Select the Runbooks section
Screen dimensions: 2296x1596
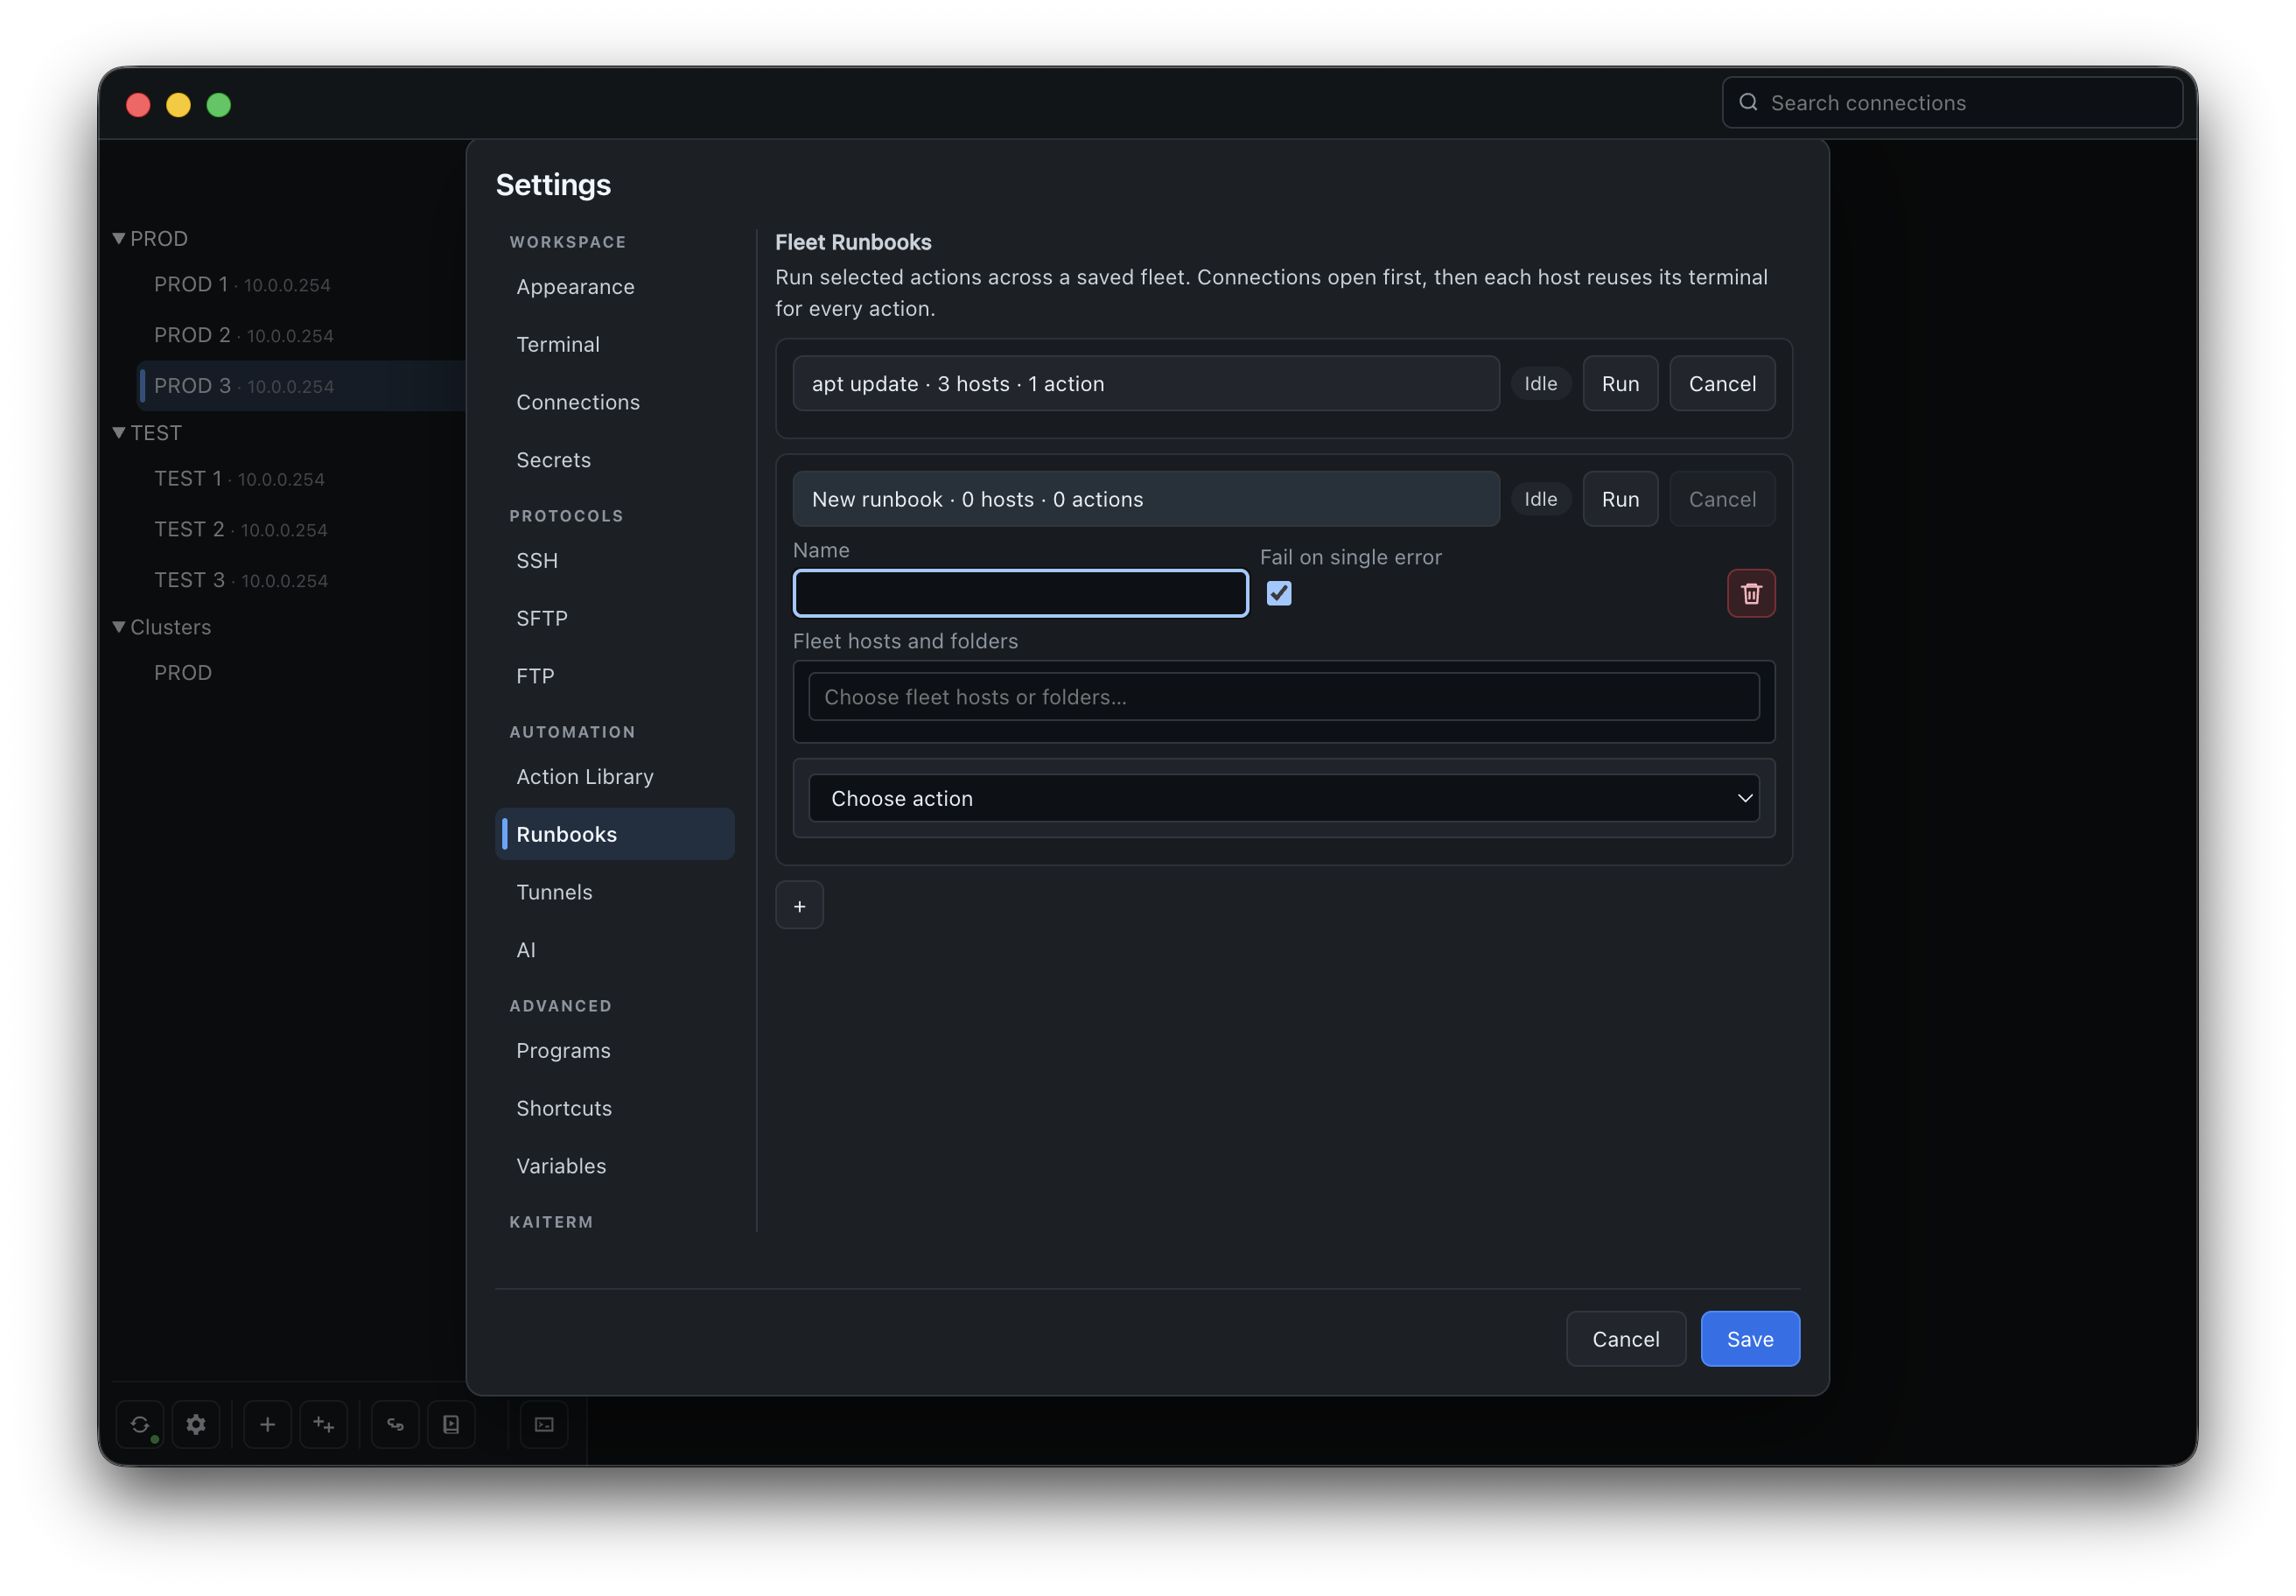pyautogui.click(x=615, y=834)
